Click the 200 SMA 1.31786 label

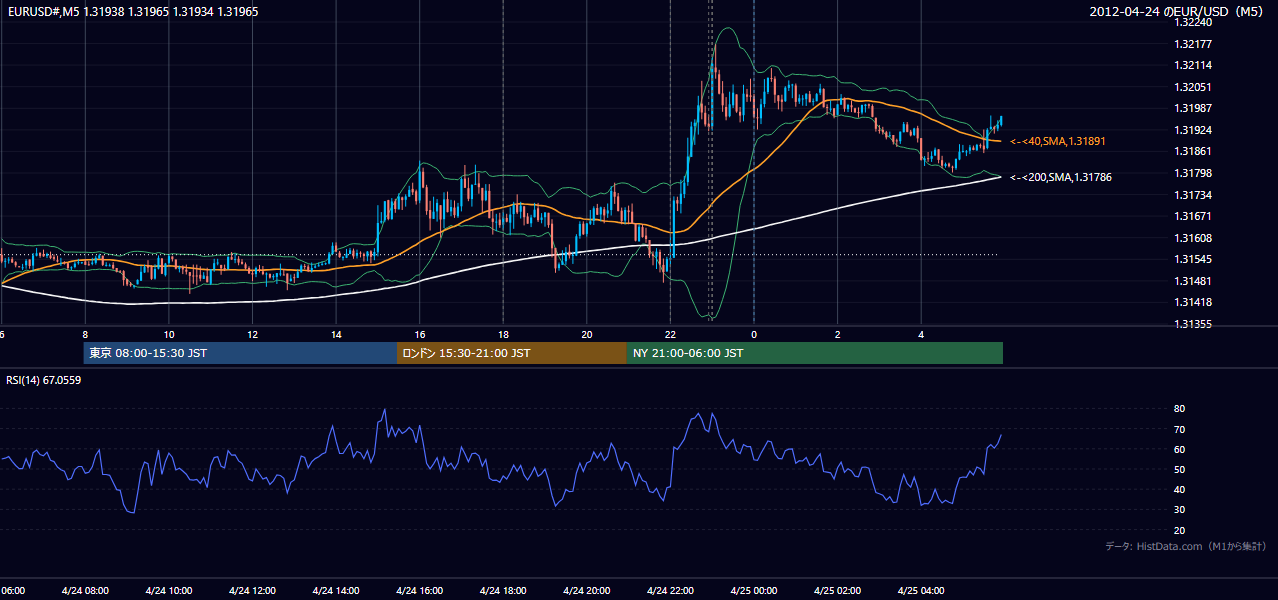coord(1061,177)
